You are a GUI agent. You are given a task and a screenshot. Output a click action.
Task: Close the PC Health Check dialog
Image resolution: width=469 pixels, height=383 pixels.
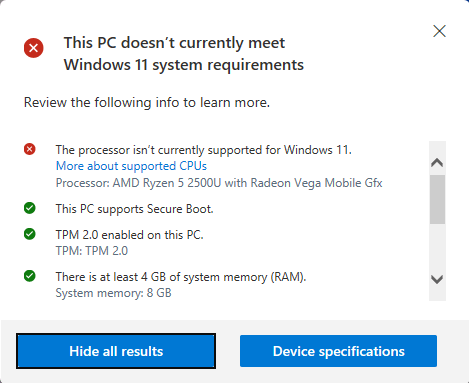tap(439, 31)
